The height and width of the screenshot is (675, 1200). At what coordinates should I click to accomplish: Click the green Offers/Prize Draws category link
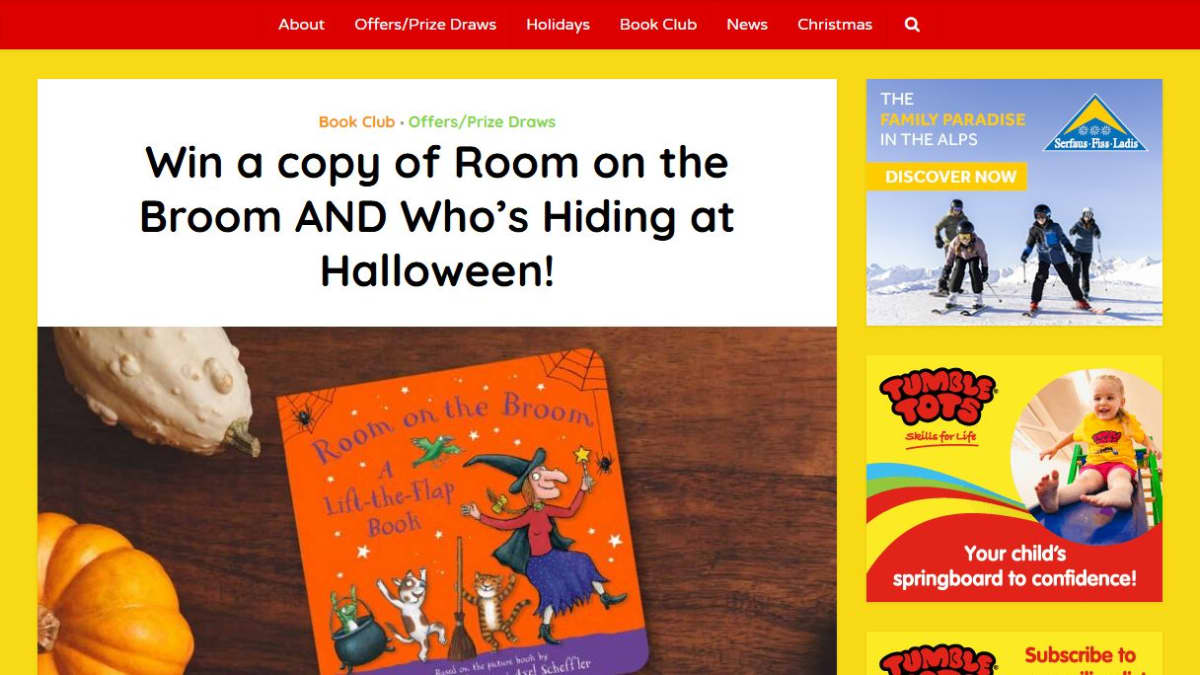point(482,122)
